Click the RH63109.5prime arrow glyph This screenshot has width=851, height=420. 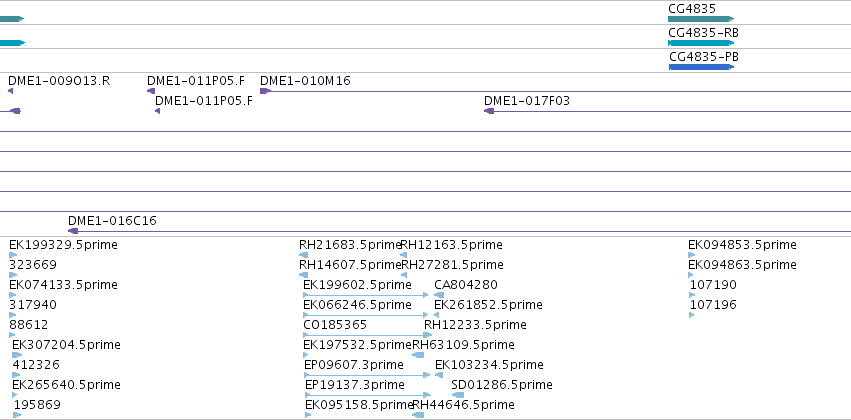tap(418, 355)
